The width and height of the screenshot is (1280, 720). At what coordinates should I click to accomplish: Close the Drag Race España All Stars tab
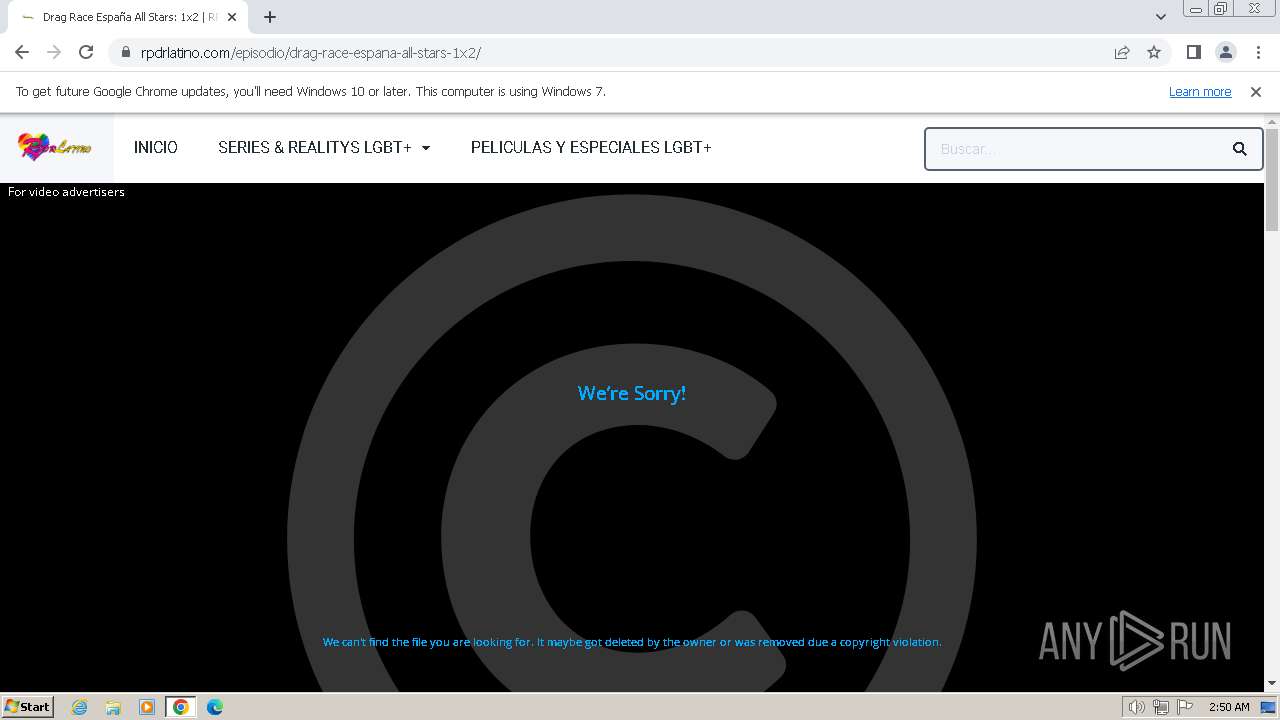pyautogui.click(x=232, y=17)
